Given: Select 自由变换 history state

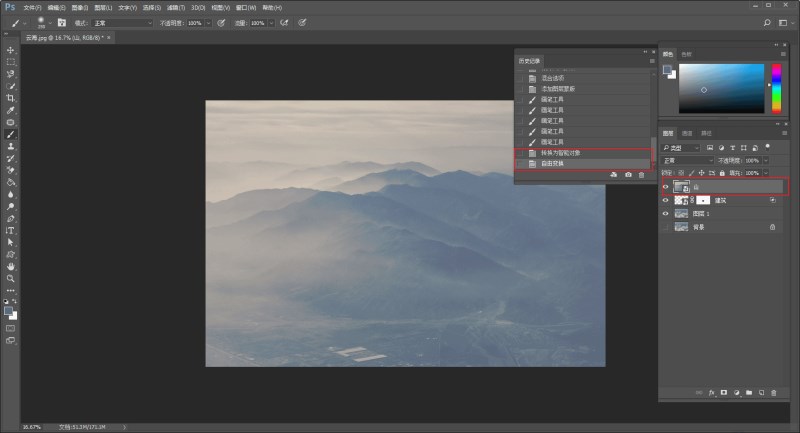Looking at the screenshot, I should pyautogui.click(x=582, y=163).
